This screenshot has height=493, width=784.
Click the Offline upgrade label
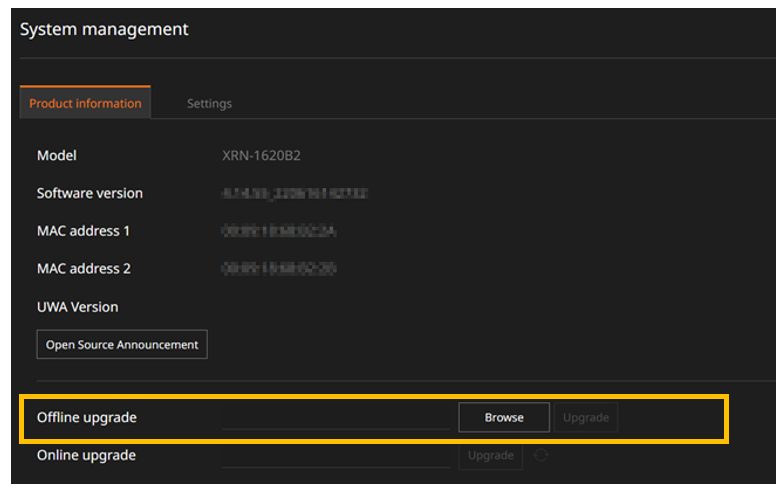point(86,417)
